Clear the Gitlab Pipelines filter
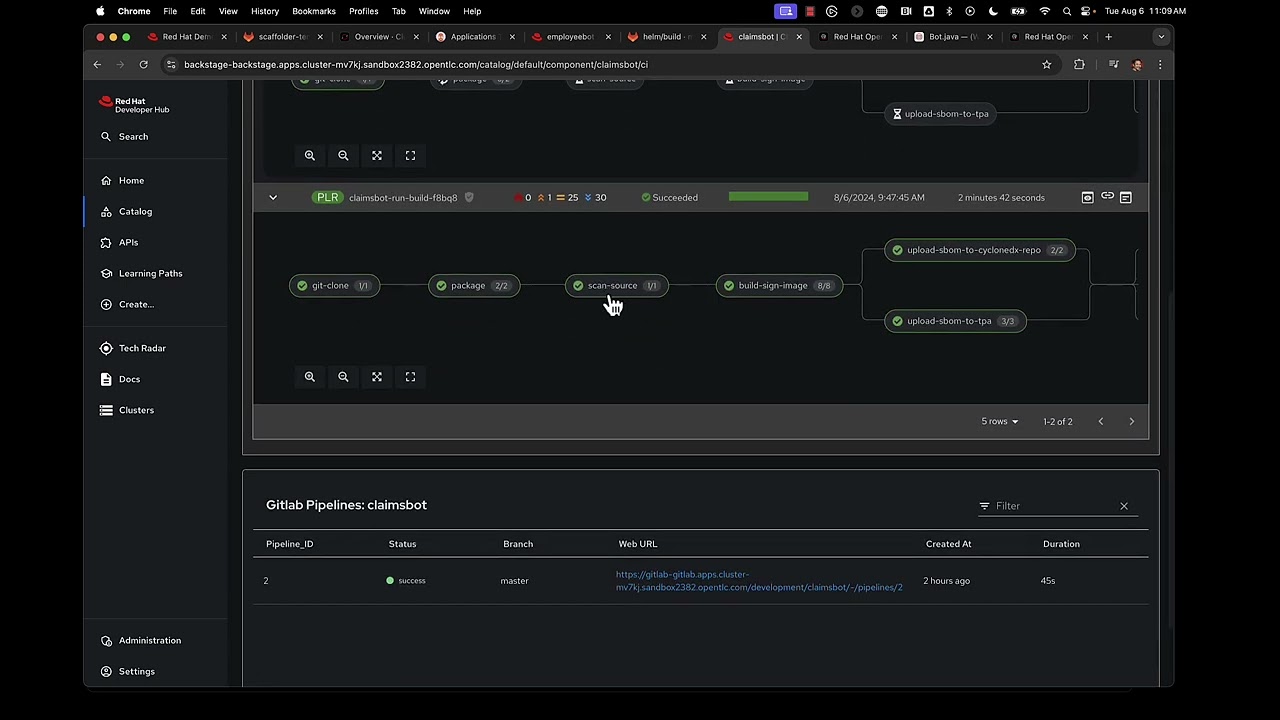 coord(1124,506)
